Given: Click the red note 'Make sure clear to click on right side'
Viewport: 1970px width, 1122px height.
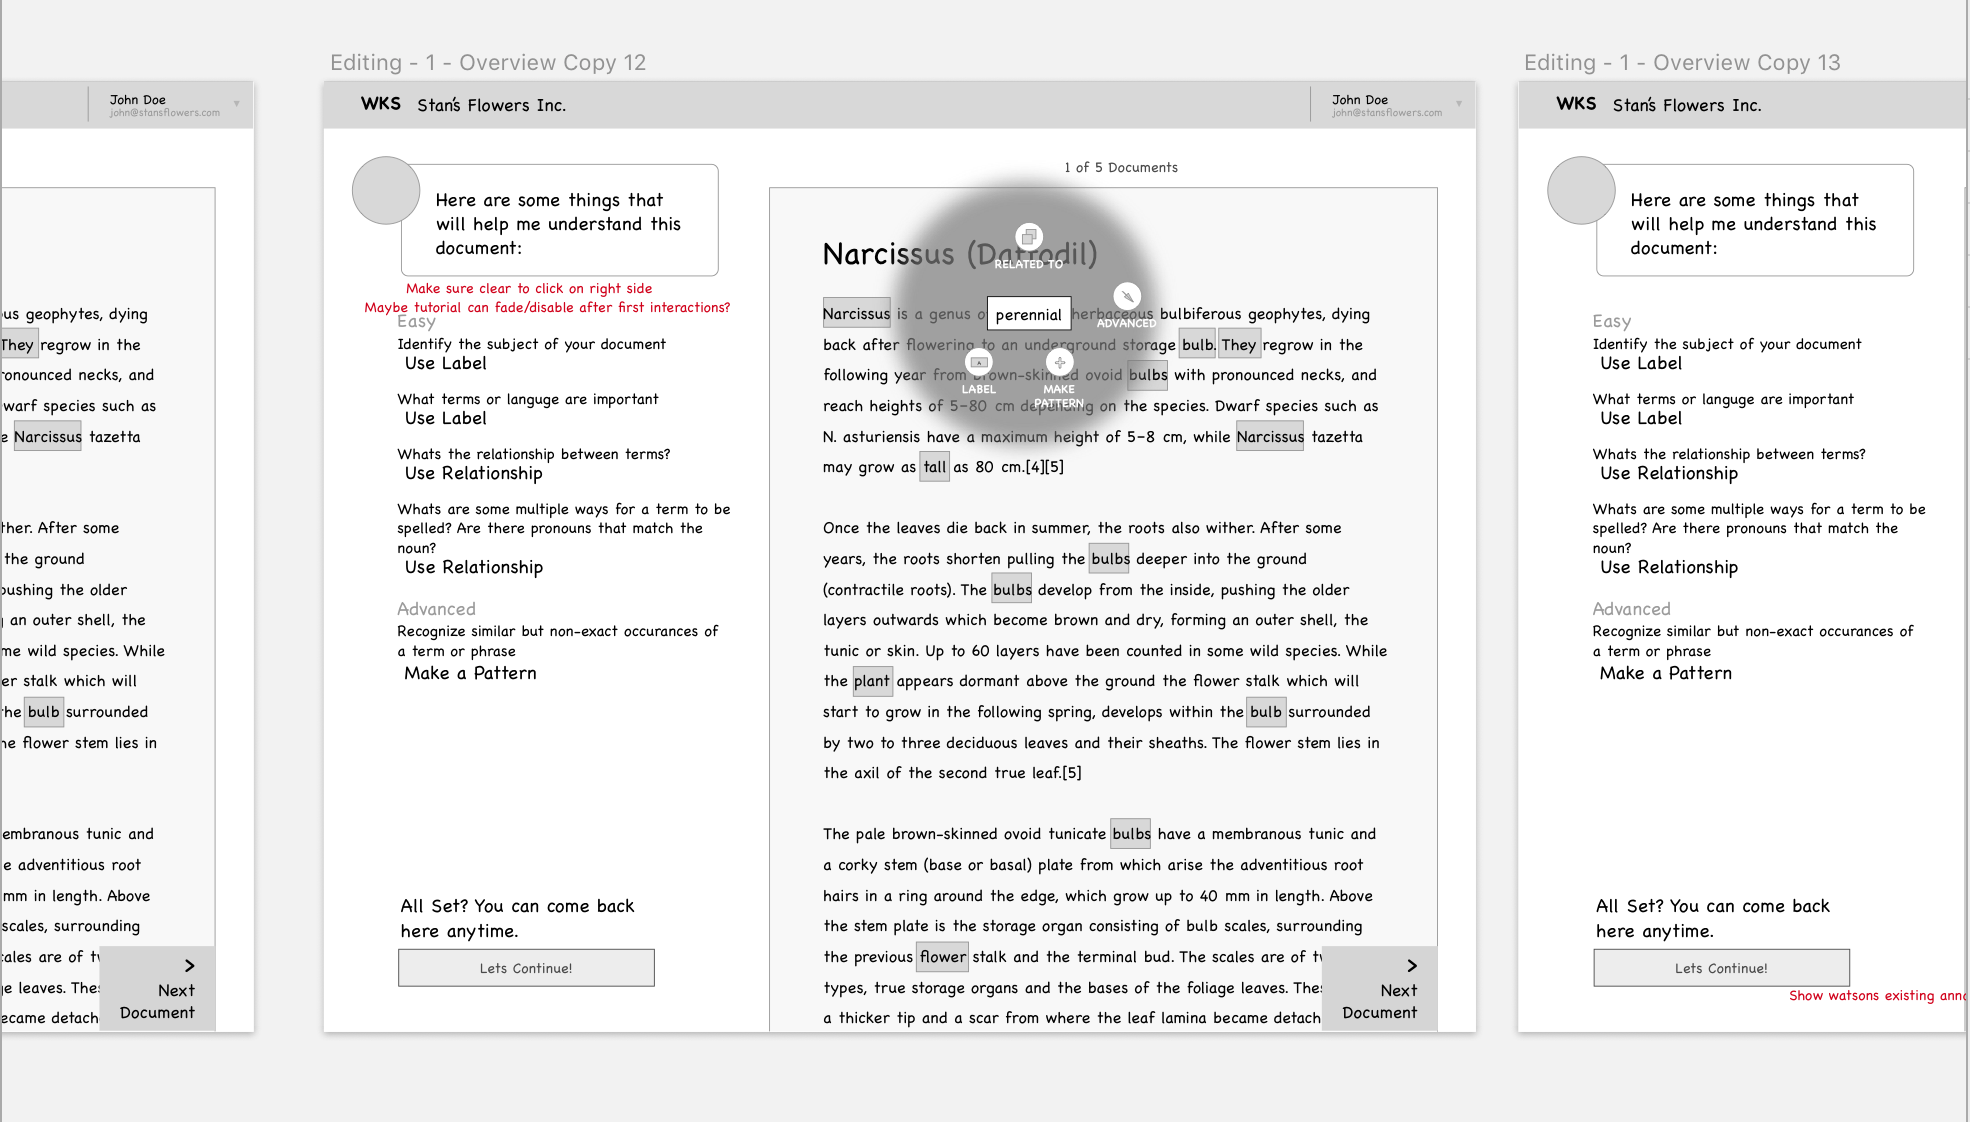Looking at the screenshot, I should (x=529, y=288).
